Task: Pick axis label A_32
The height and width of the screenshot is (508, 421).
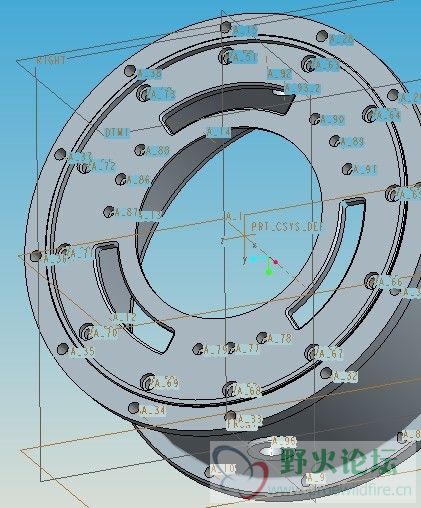Action: (346, 376)
